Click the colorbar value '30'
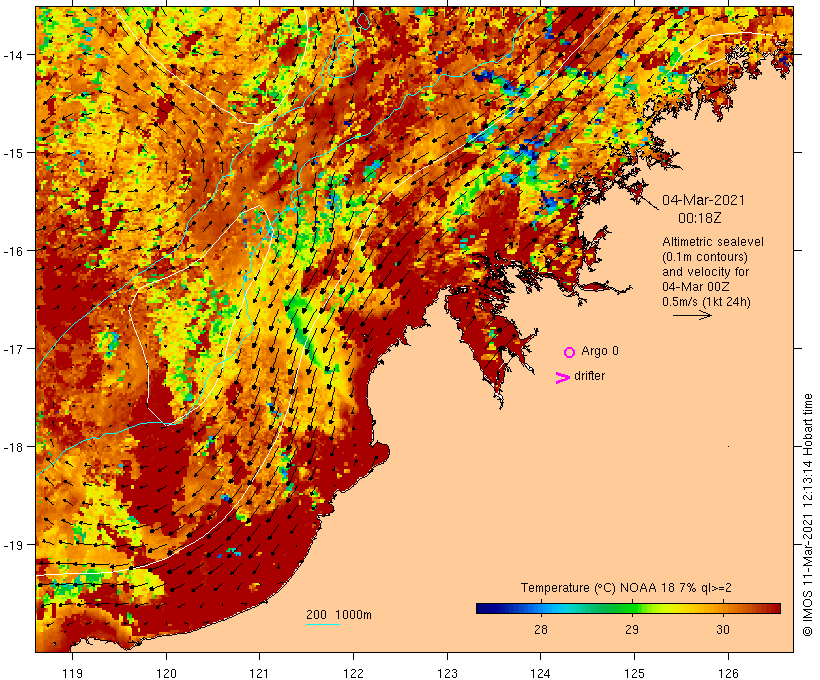The height and width of the screenshot is (680, 820). (723, 629)
